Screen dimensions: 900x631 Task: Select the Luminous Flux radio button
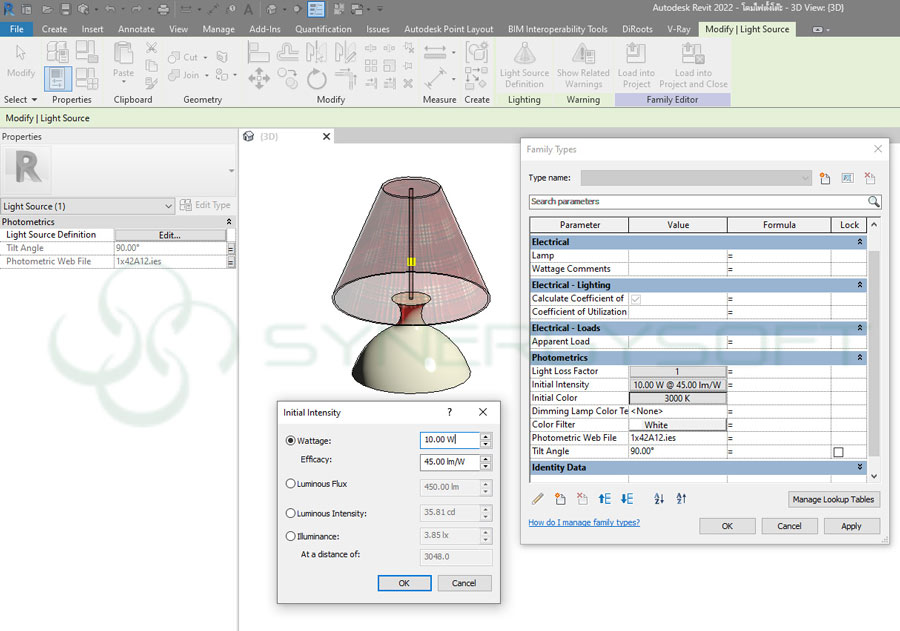[x=291, y=484]
